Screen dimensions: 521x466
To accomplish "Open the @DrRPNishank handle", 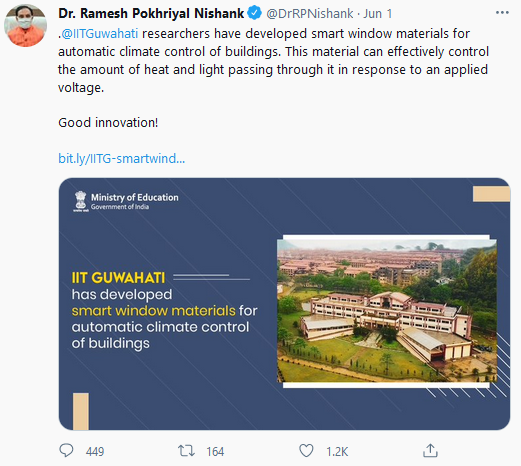I will click(309, 14).
